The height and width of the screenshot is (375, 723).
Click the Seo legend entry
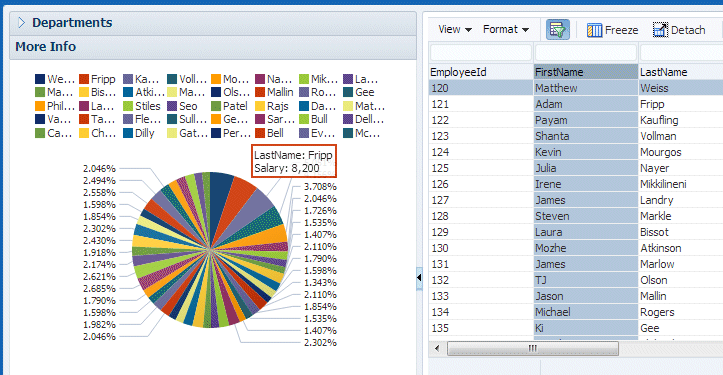tap(183, 106)
